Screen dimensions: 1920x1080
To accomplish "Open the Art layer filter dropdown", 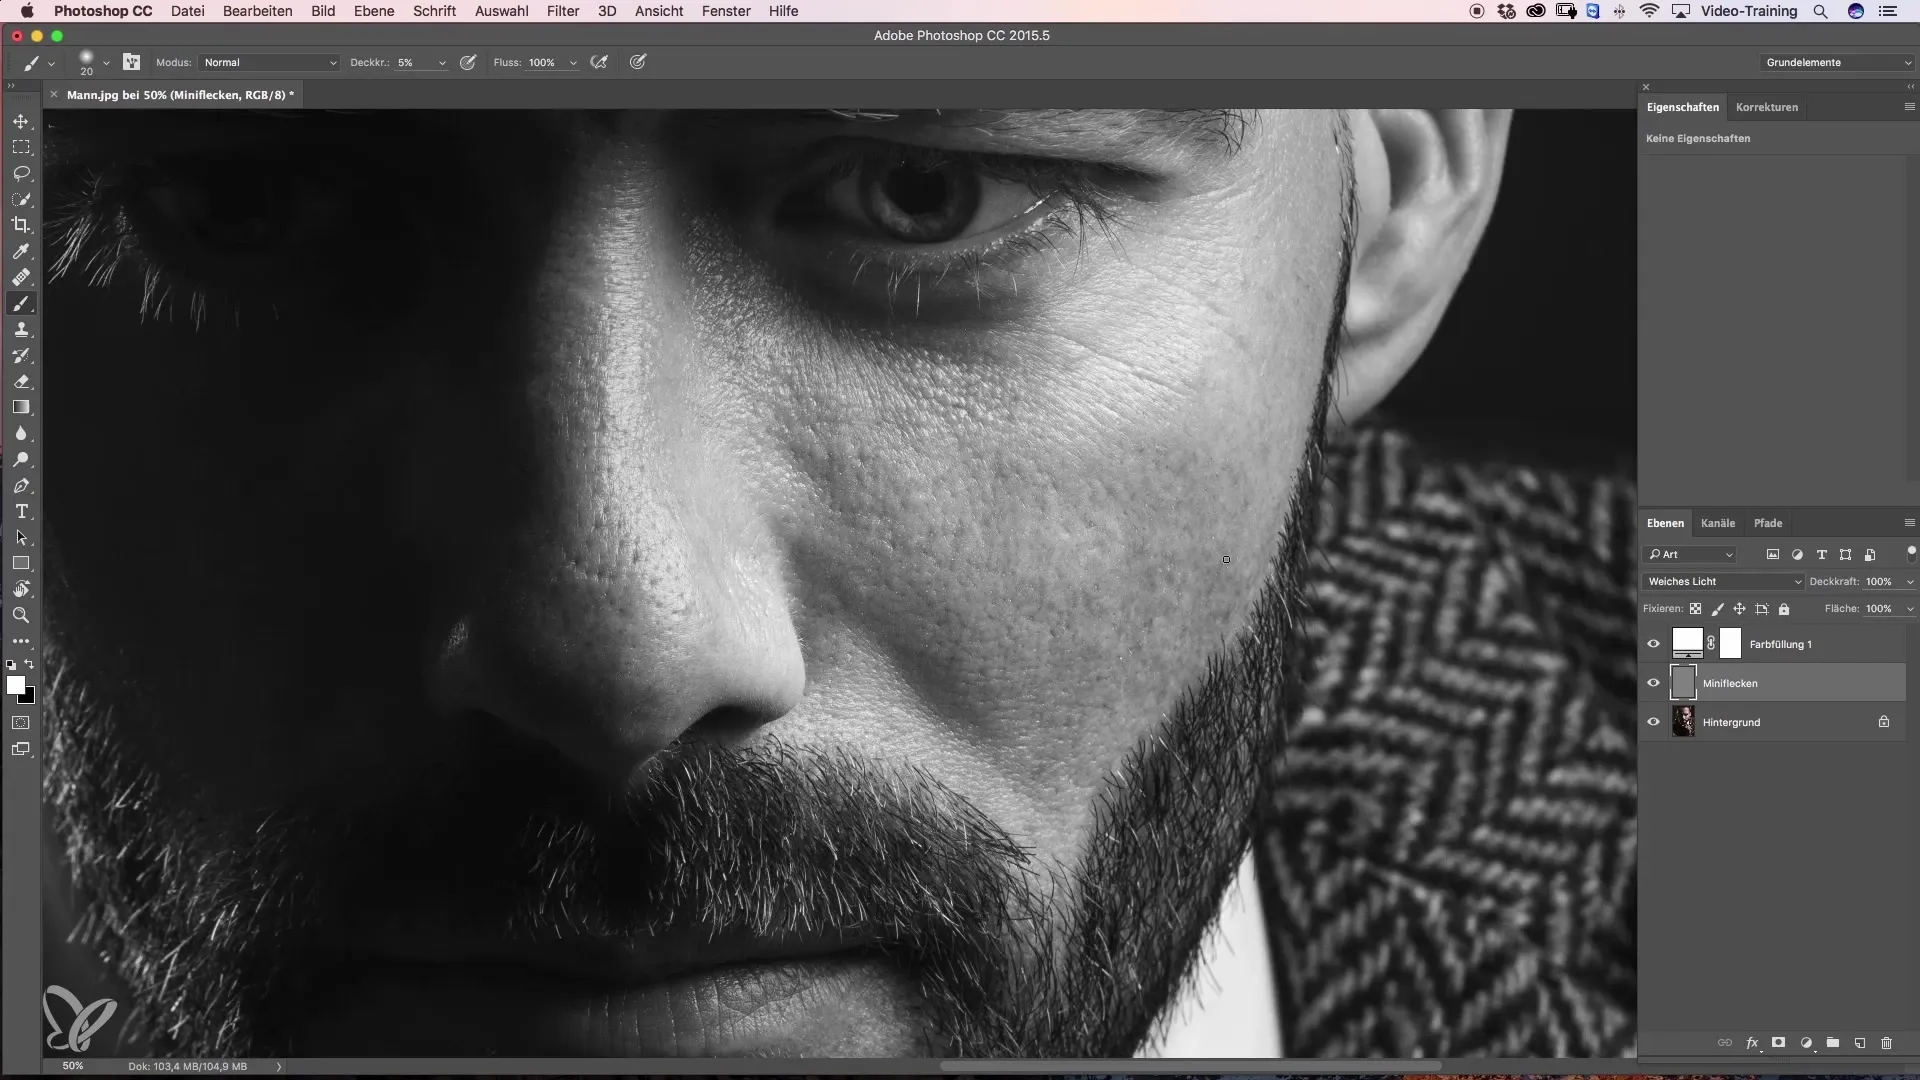I will pyautogui.click(x=1690, y=554).
